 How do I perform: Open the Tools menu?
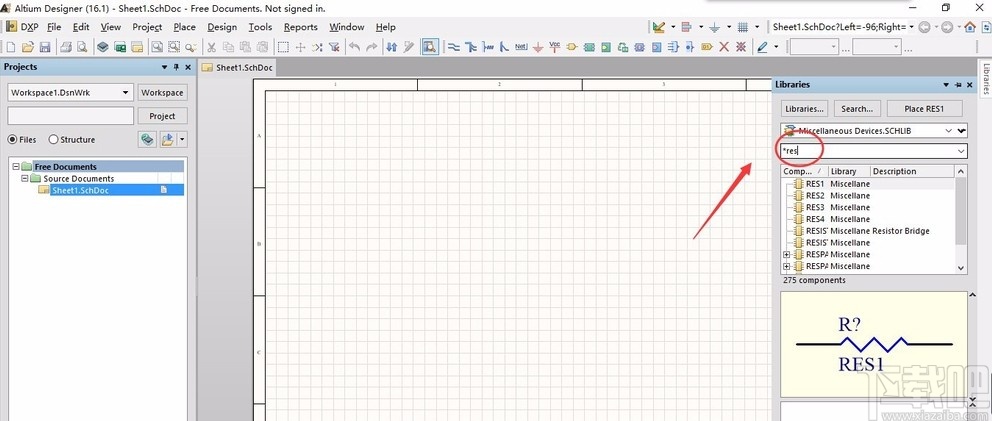[260, 27]
